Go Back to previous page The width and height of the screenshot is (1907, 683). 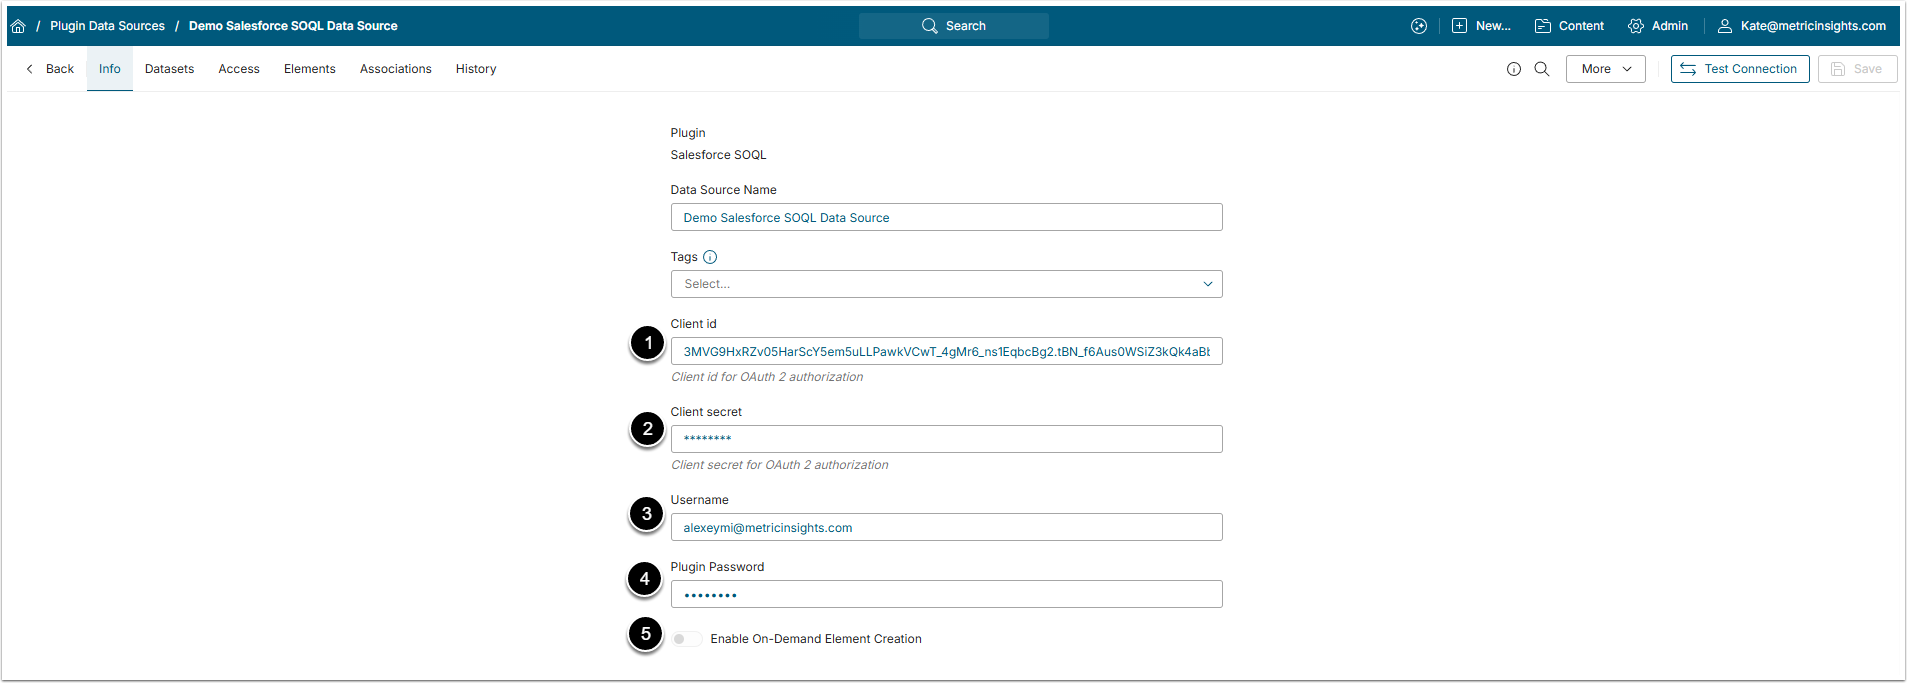(x=50, y=69)
